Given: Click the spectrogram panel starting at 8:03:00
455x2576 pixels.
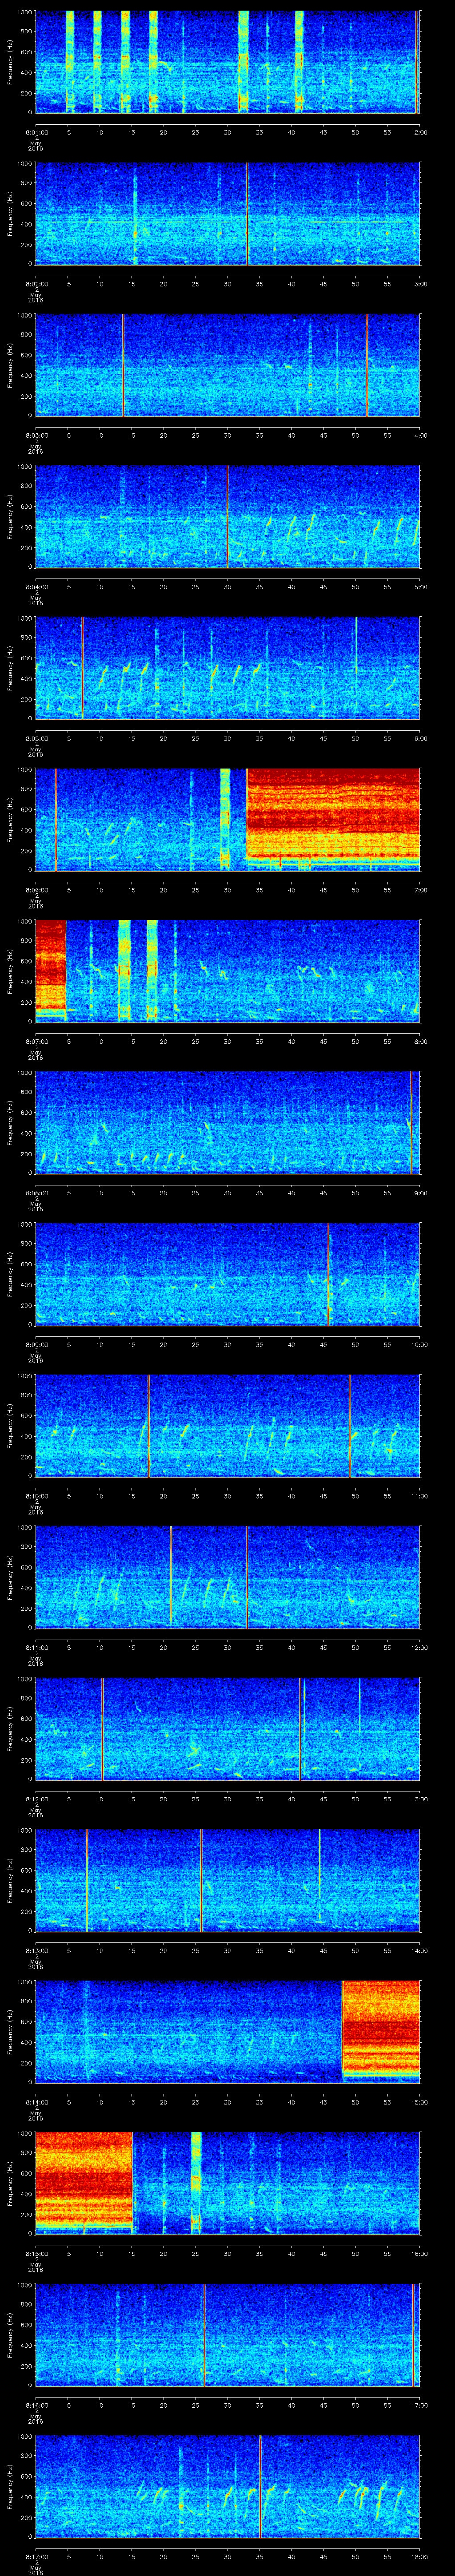Looking at the screenshot, I should 228,365.
